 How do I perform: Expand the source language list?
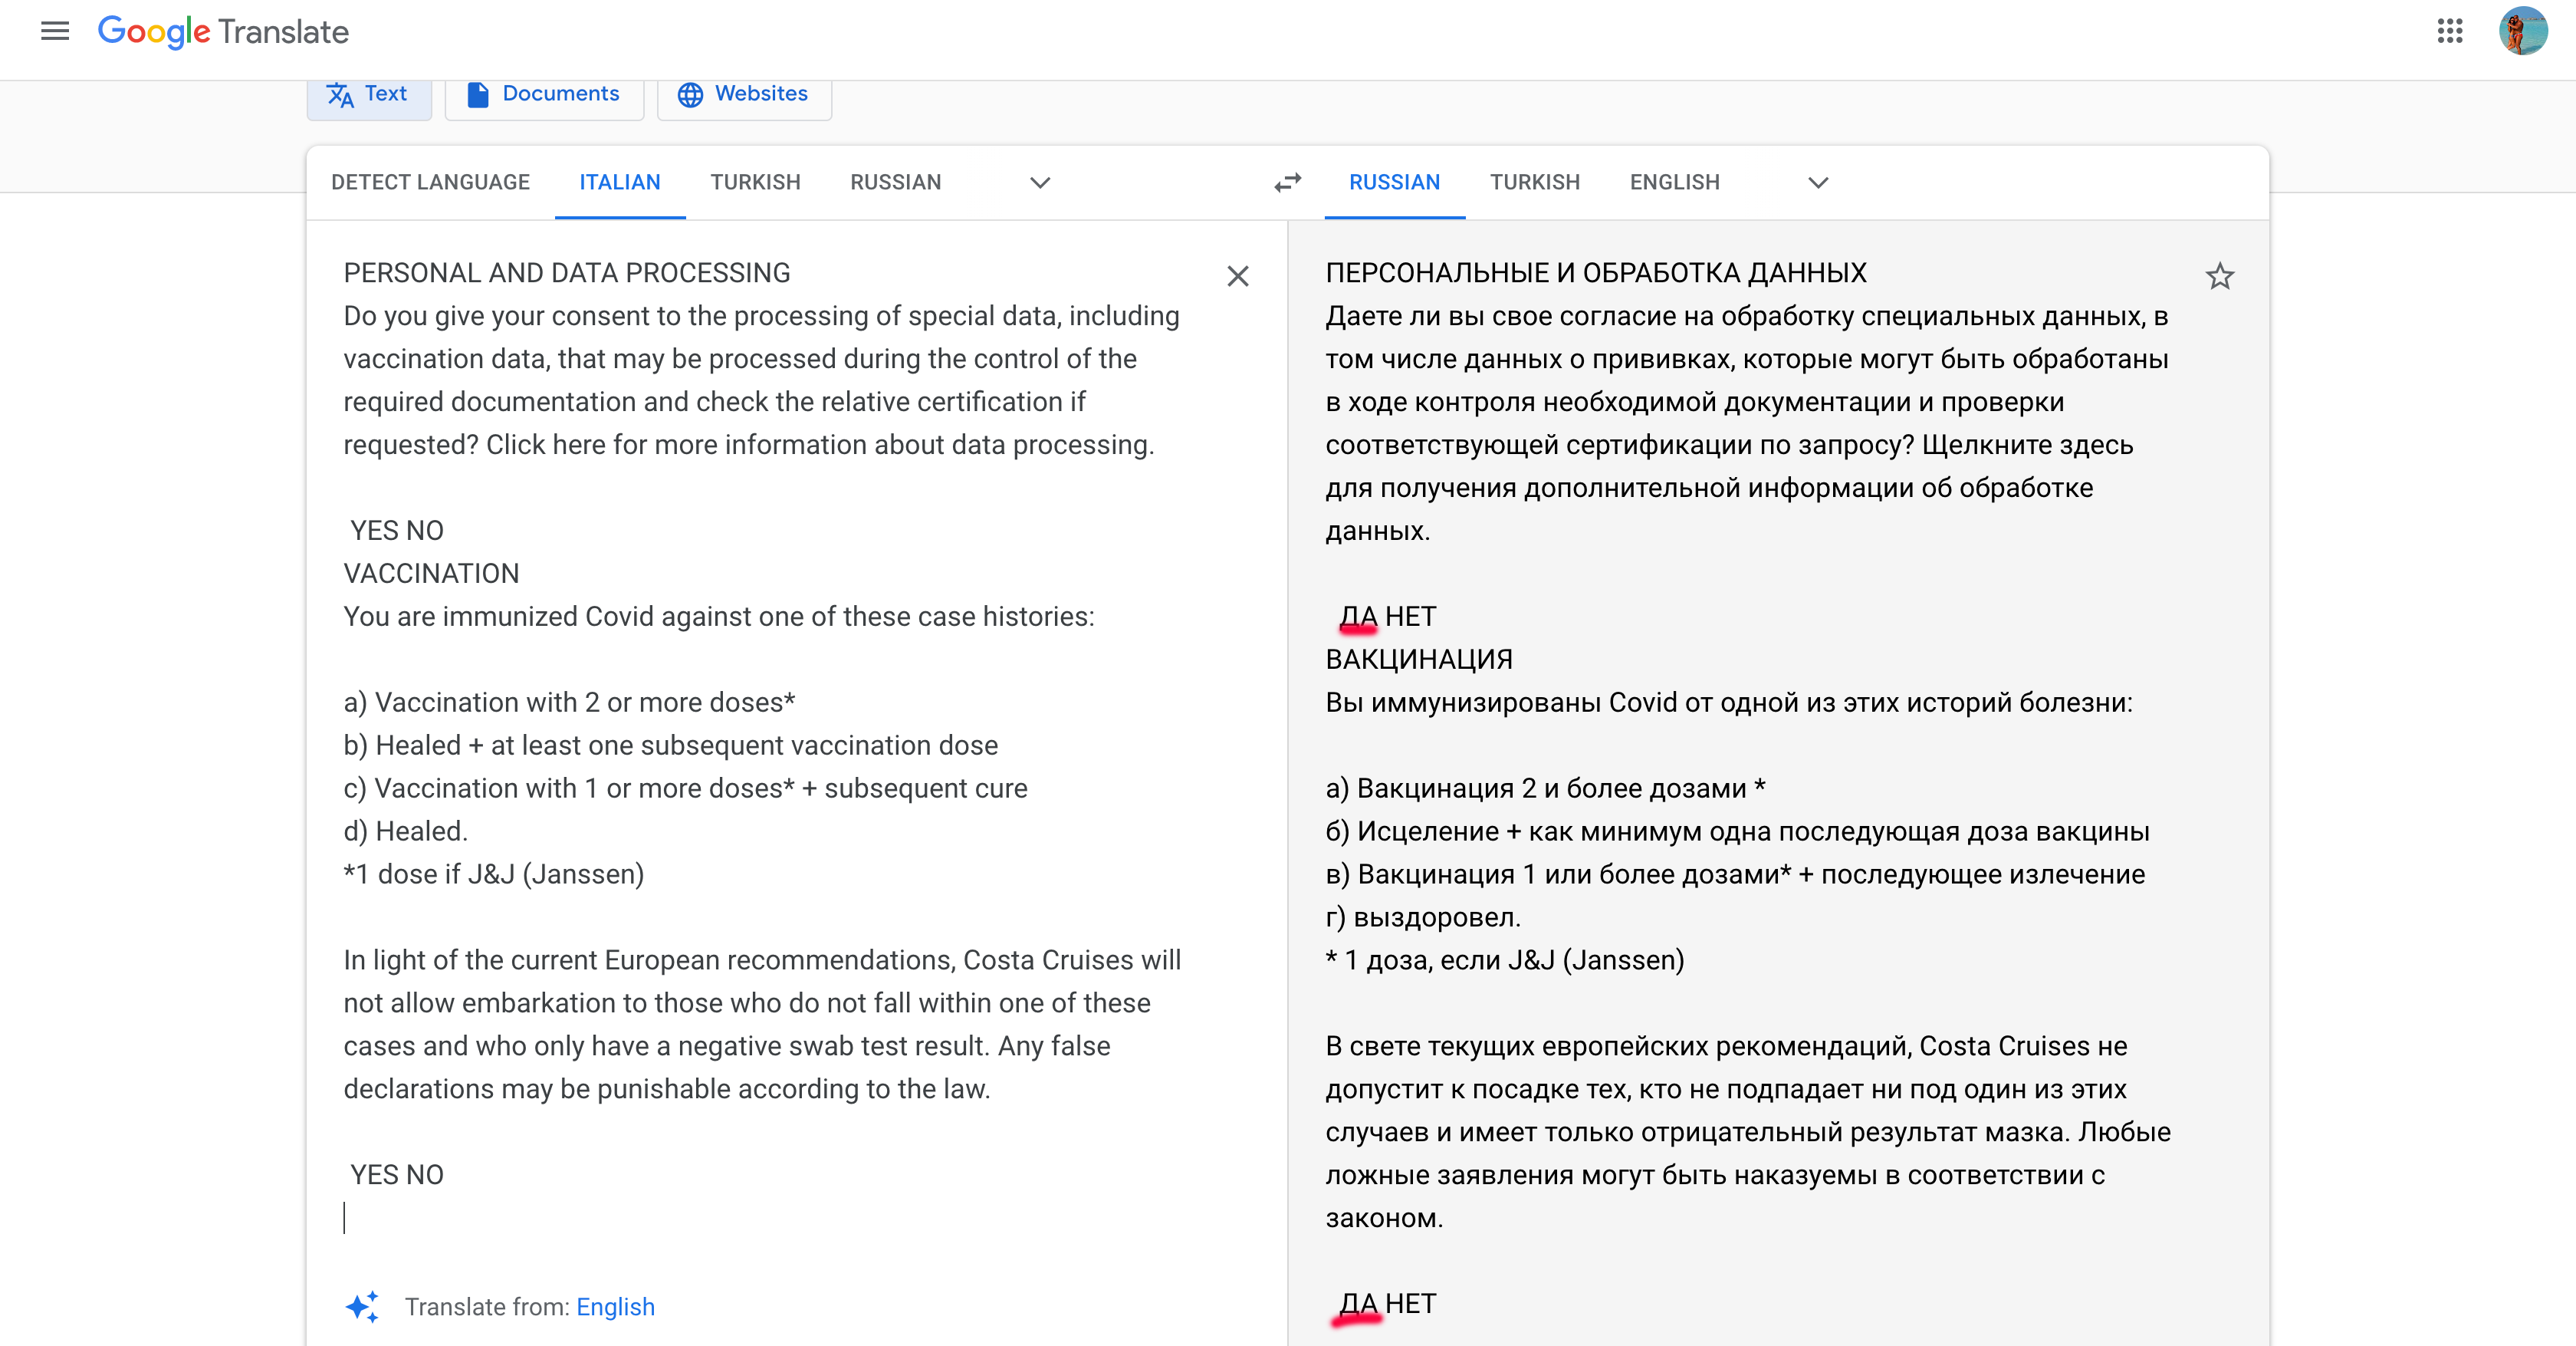(x=1040, y=182)
